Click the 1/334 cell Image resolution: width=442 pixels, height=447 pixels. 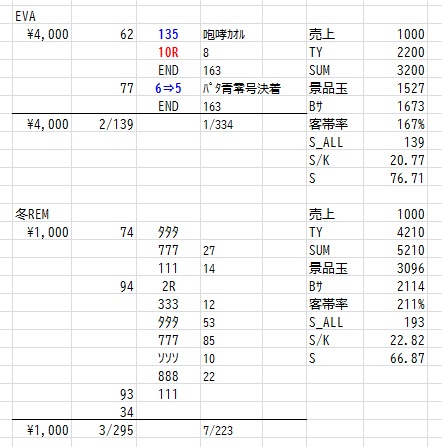218,125
